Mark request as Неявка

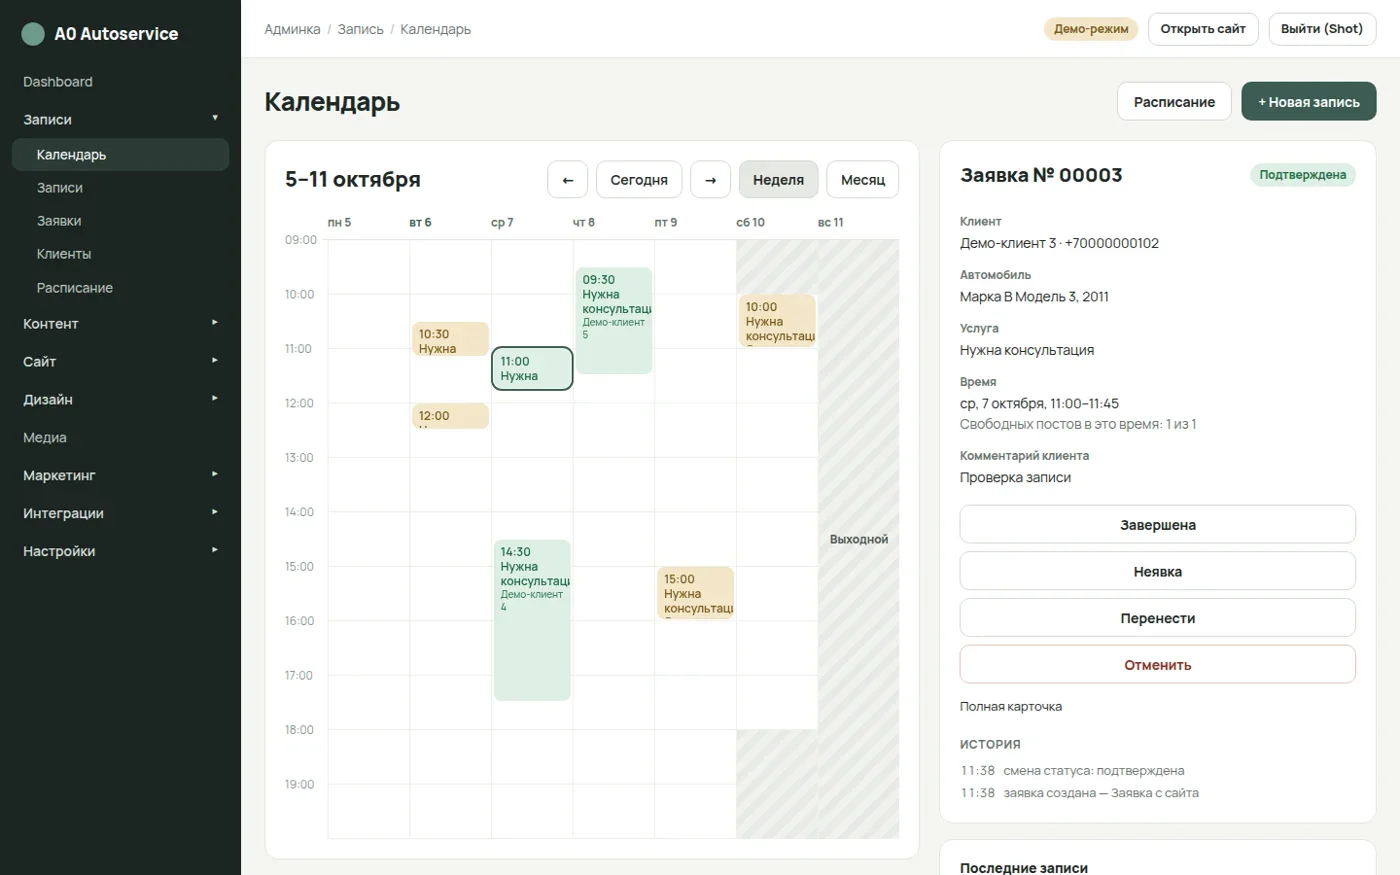tap(1158, 572)
